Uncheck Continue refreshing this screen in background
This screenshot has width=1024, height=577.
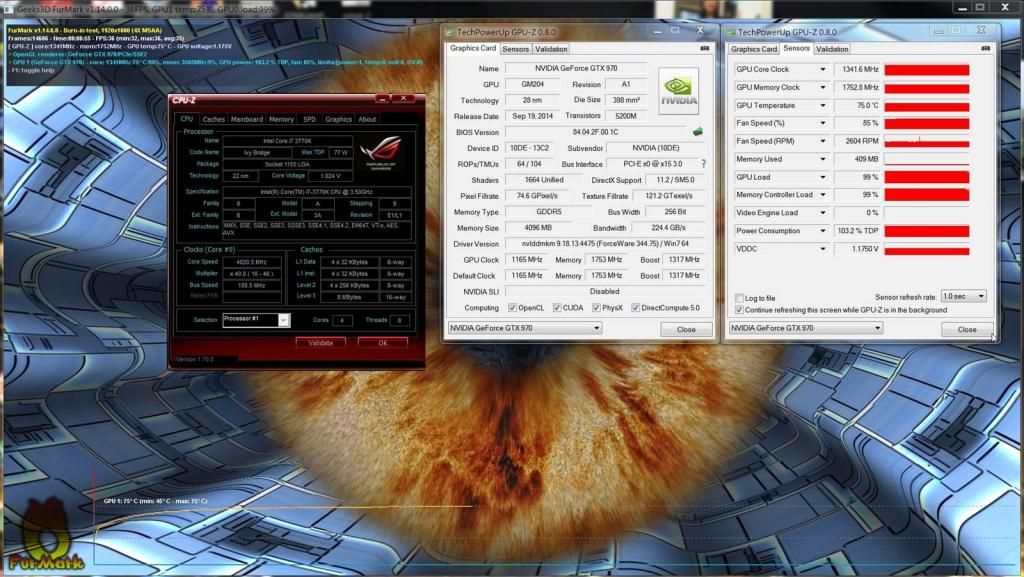click(739, 310)
